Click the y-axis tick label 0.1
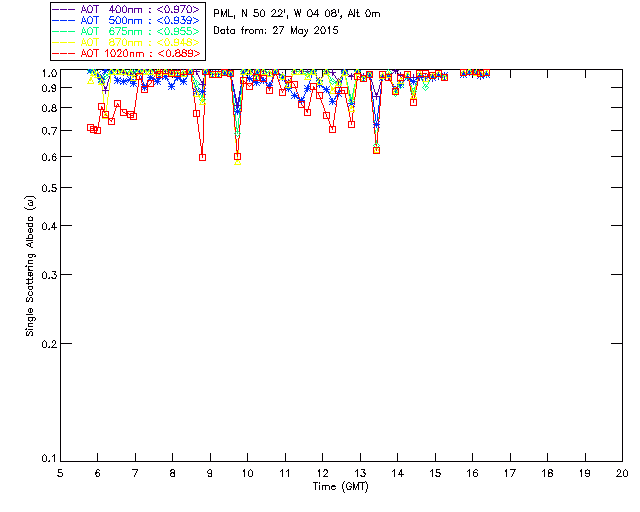The height and width of the screenshot is (512, 640). click(49, 459)
